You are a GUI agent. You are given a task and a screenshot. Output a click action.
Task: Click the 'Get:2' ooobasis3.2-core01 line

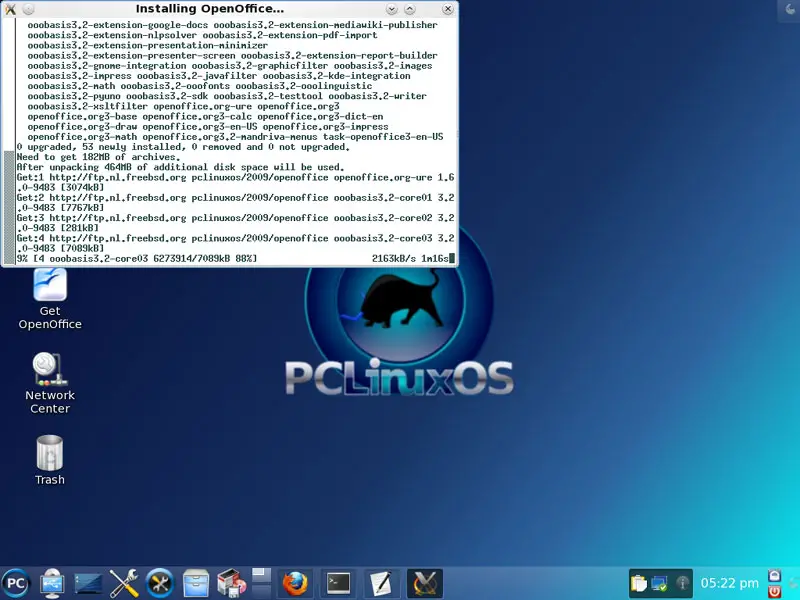tap(235, 203)
